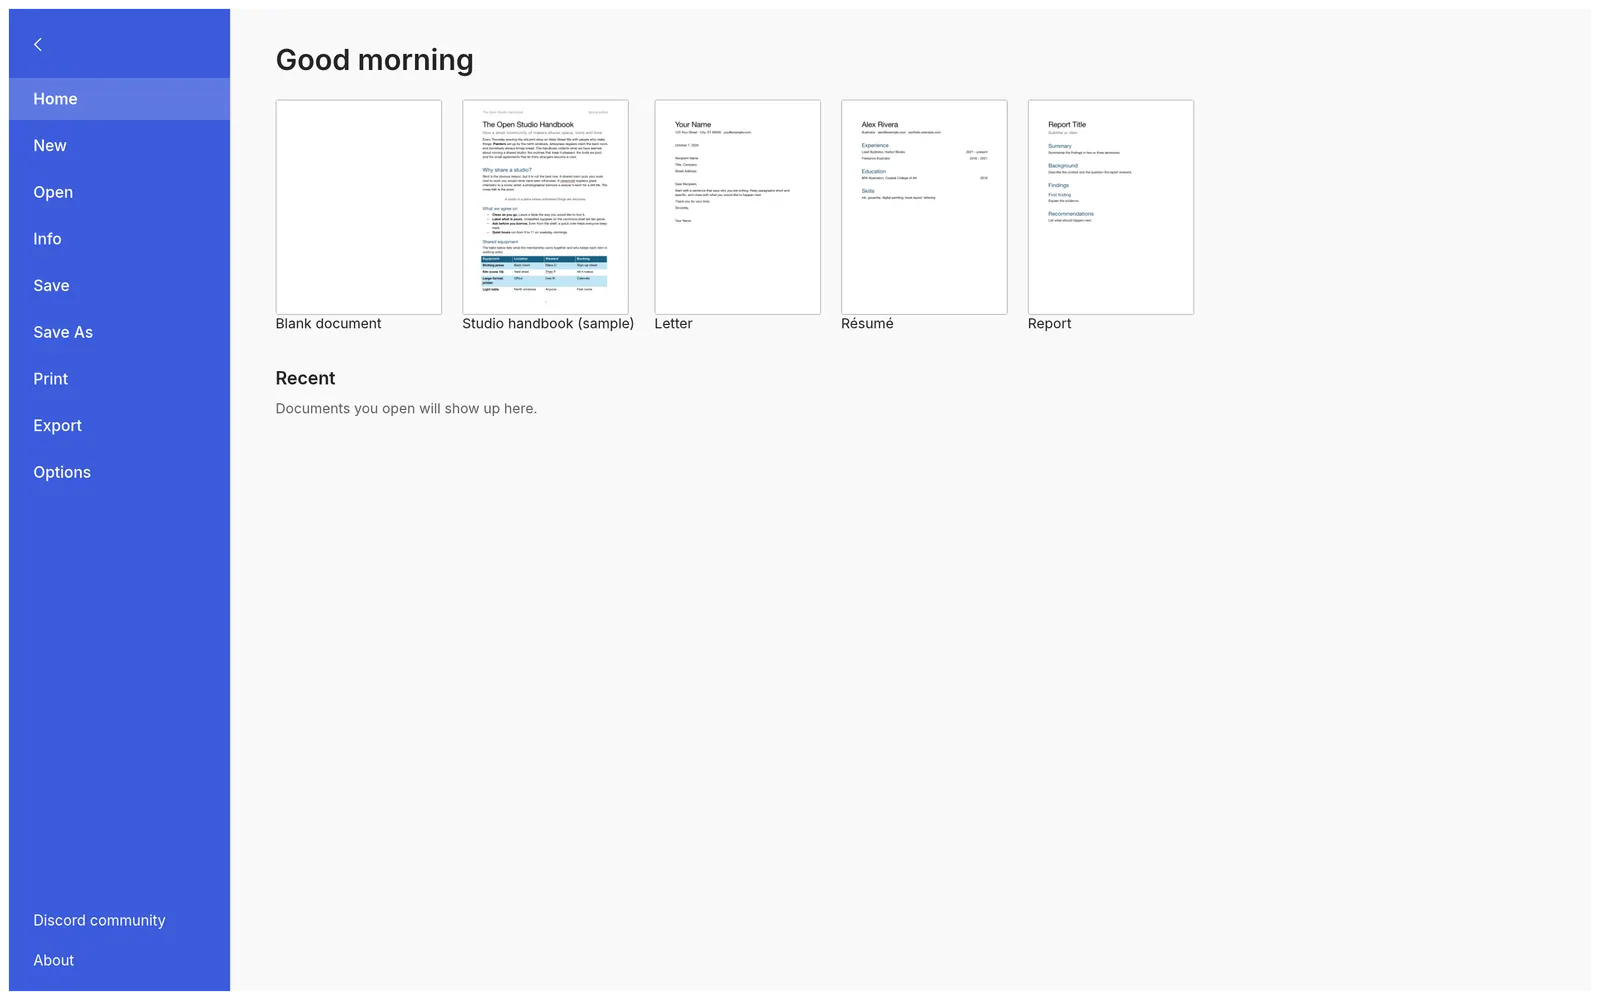Go to Open in the sidebar
Screen dimensions: 1600x1000
click(x=119, y=192)
